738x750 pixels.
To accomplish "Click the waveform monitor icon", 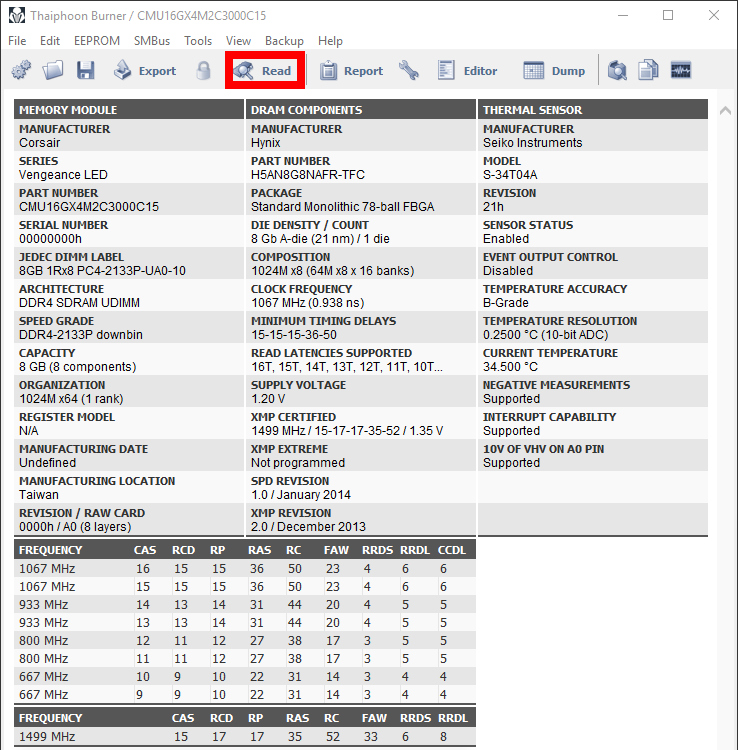I will pyautogui.click(x=681, y=70).
